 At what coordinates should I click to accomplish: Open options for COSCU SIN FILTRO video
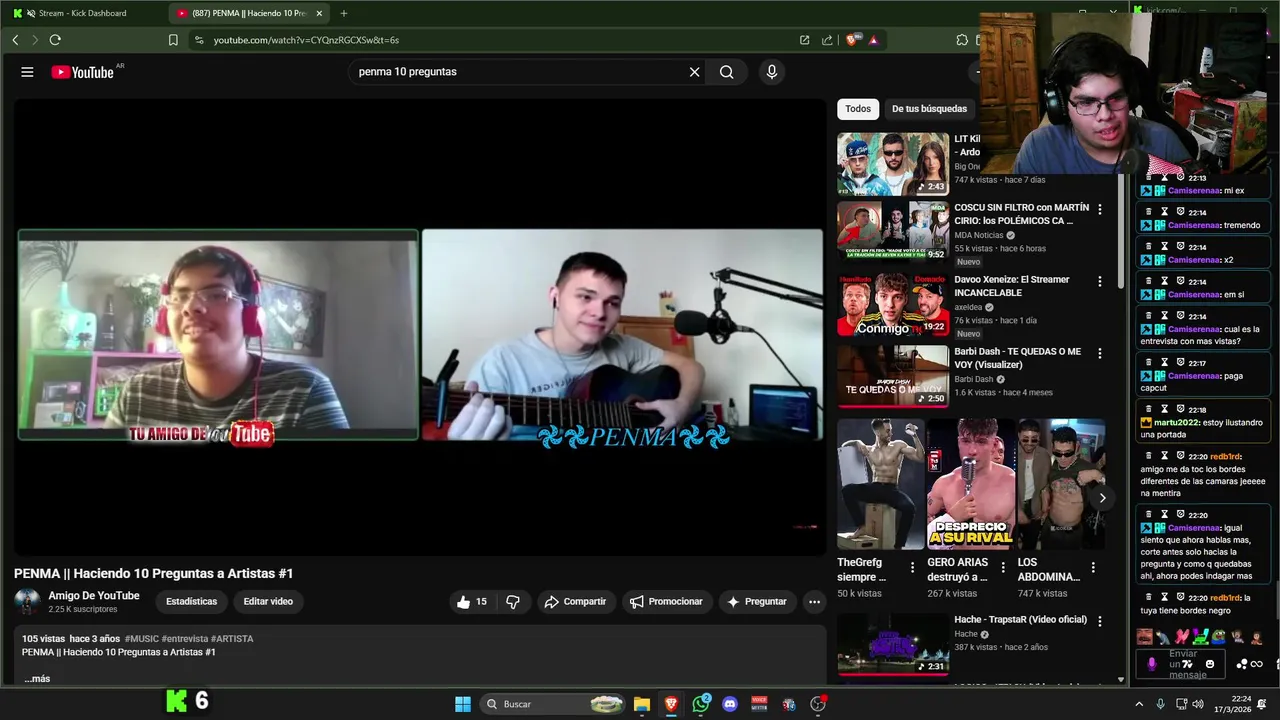point(1100,210)
